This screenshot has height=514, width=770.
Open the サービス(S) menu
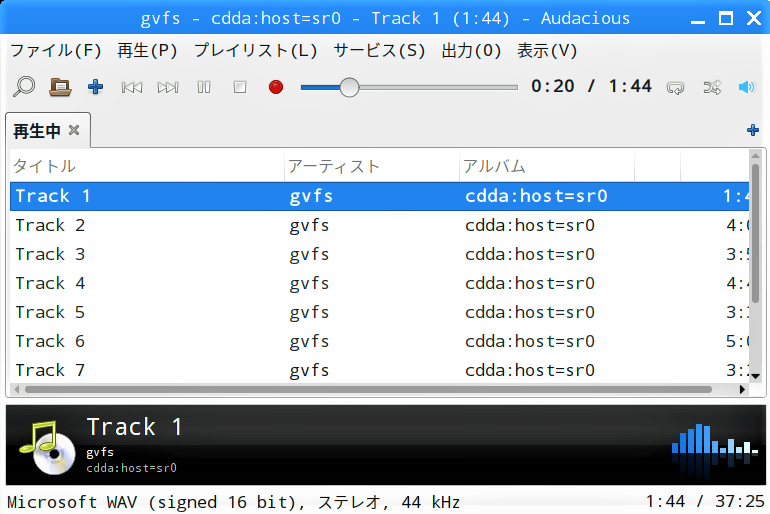coord(379,51)
